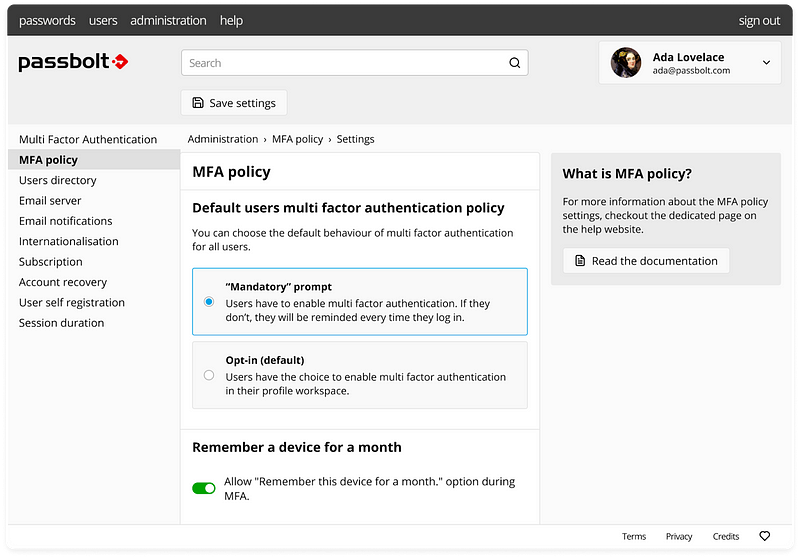Select the Opt-in (default) radio button
800x558 pixels.
click(x=209, y=375)
